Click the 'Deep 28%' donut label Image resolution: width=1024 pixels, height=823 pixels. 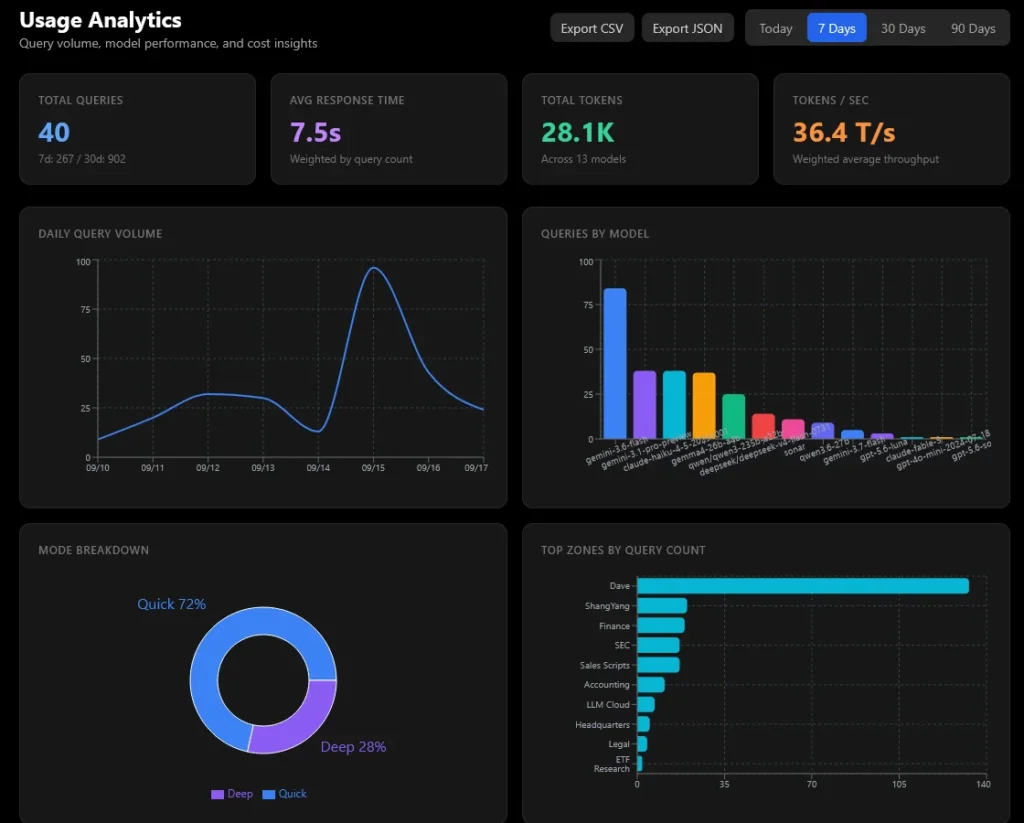point(353,747)
